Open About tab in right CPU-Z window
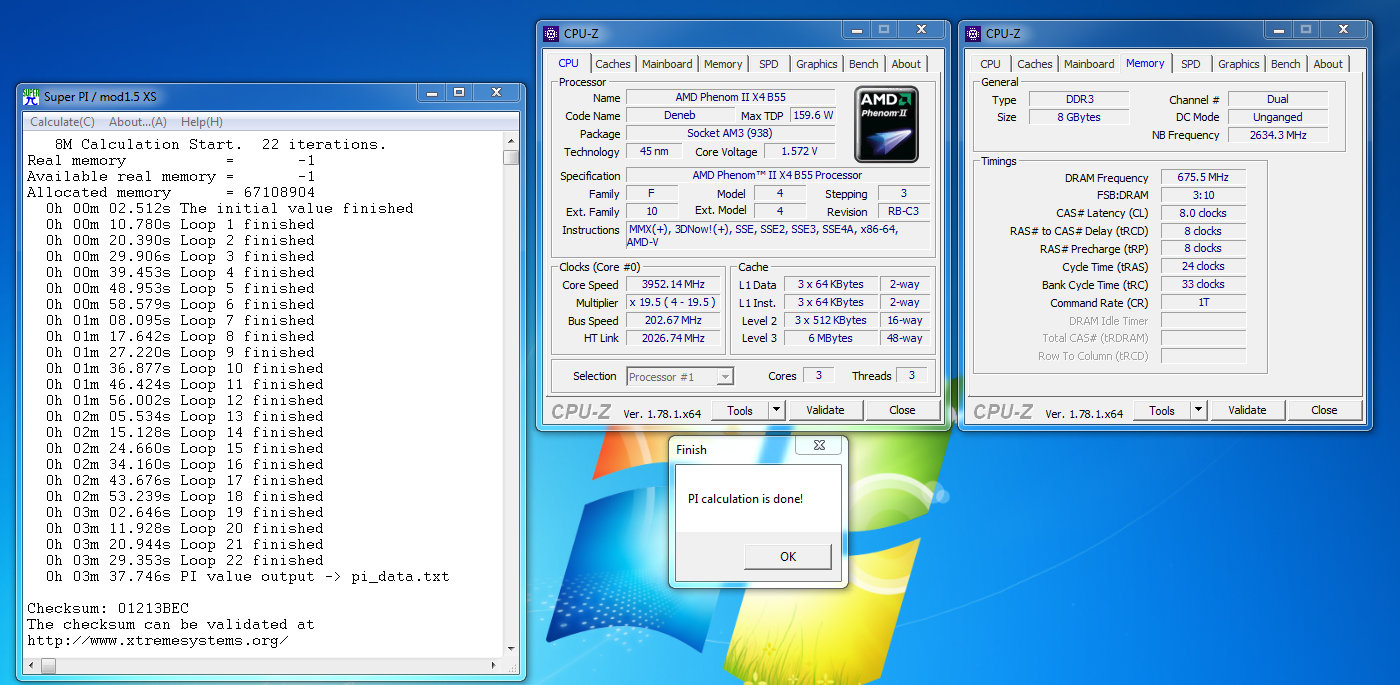This screenshot has height=685, width=1400. [x=1328, y=64]
